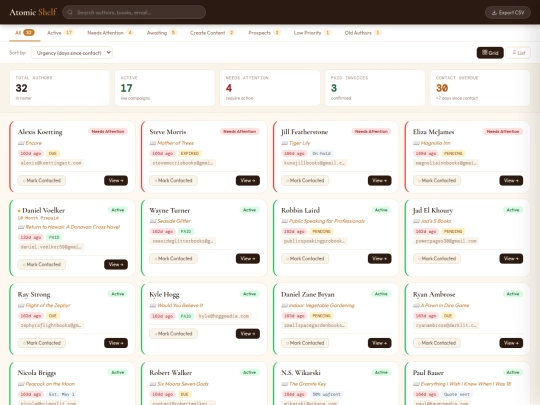This screenshot has height=405, width=540.
Task: Click Robert Walker author name
Action: tap(170, 373)
